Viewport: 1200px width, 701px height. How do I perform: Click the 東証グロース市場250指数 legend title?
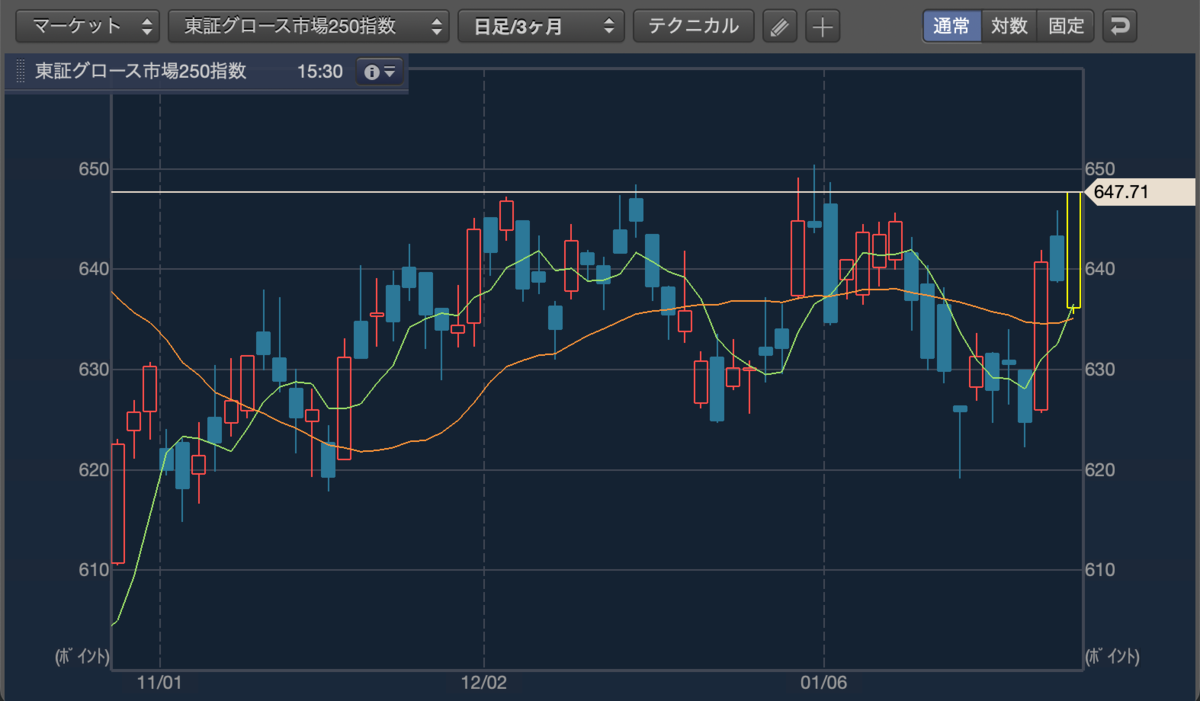141,72
